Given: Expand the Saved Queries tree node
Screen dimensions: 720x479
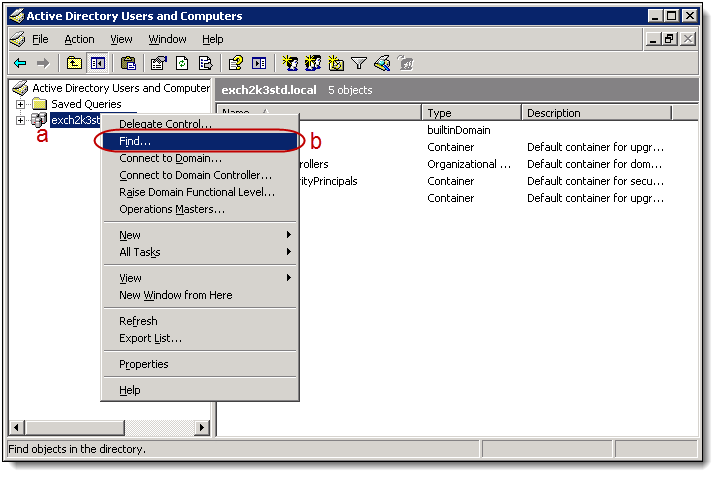Looking at the screenshot, I should click(20, 104).
